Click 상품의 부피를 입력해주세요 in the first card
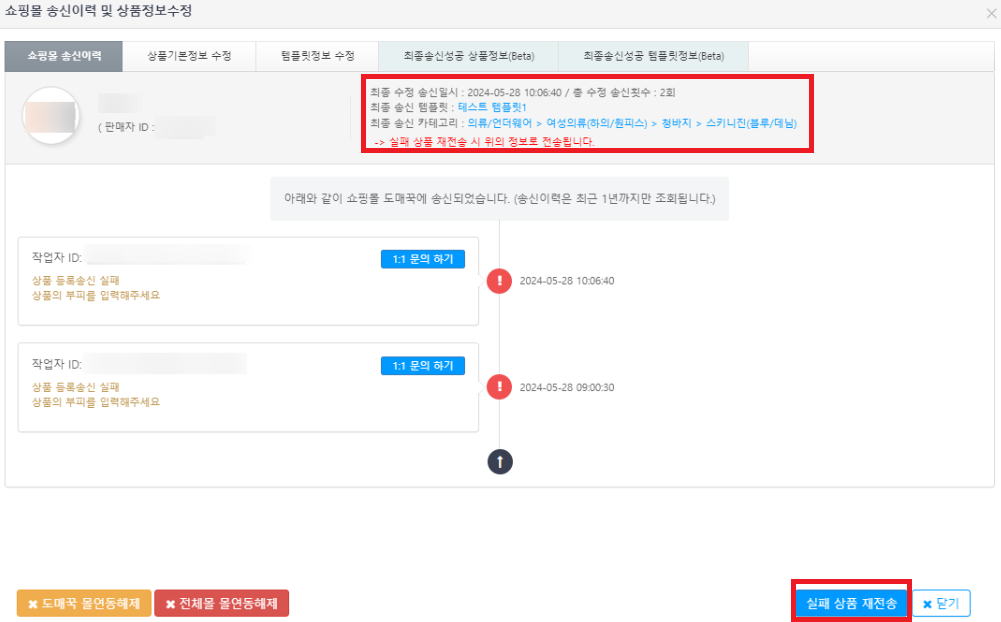 (96, 296)
